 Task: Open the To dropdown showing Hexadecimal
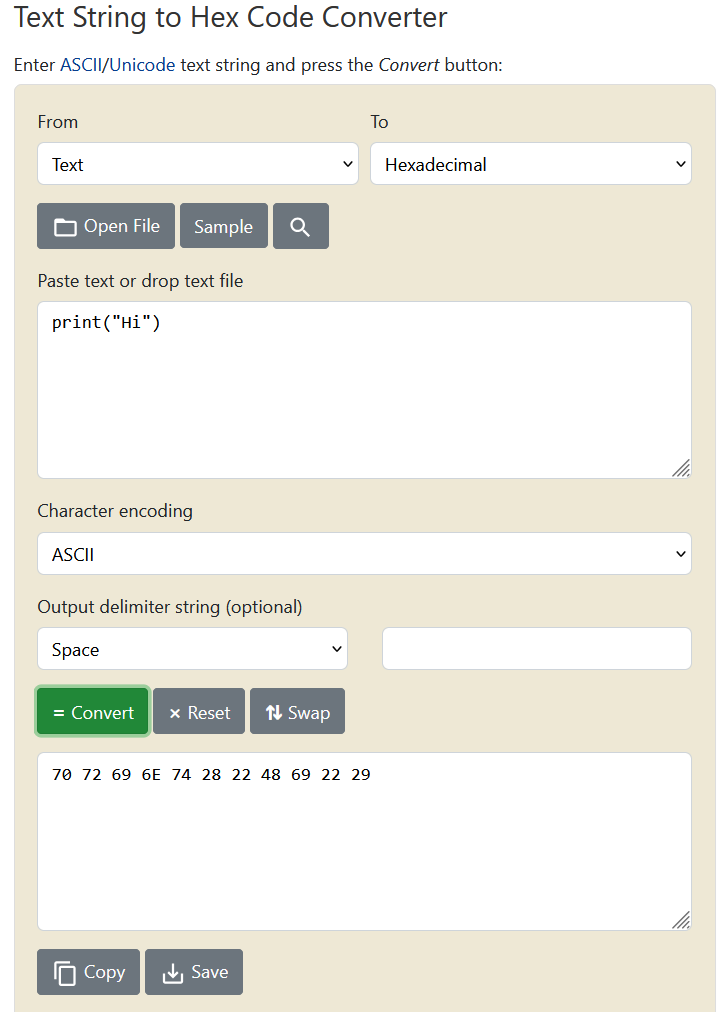coord(530,163)
